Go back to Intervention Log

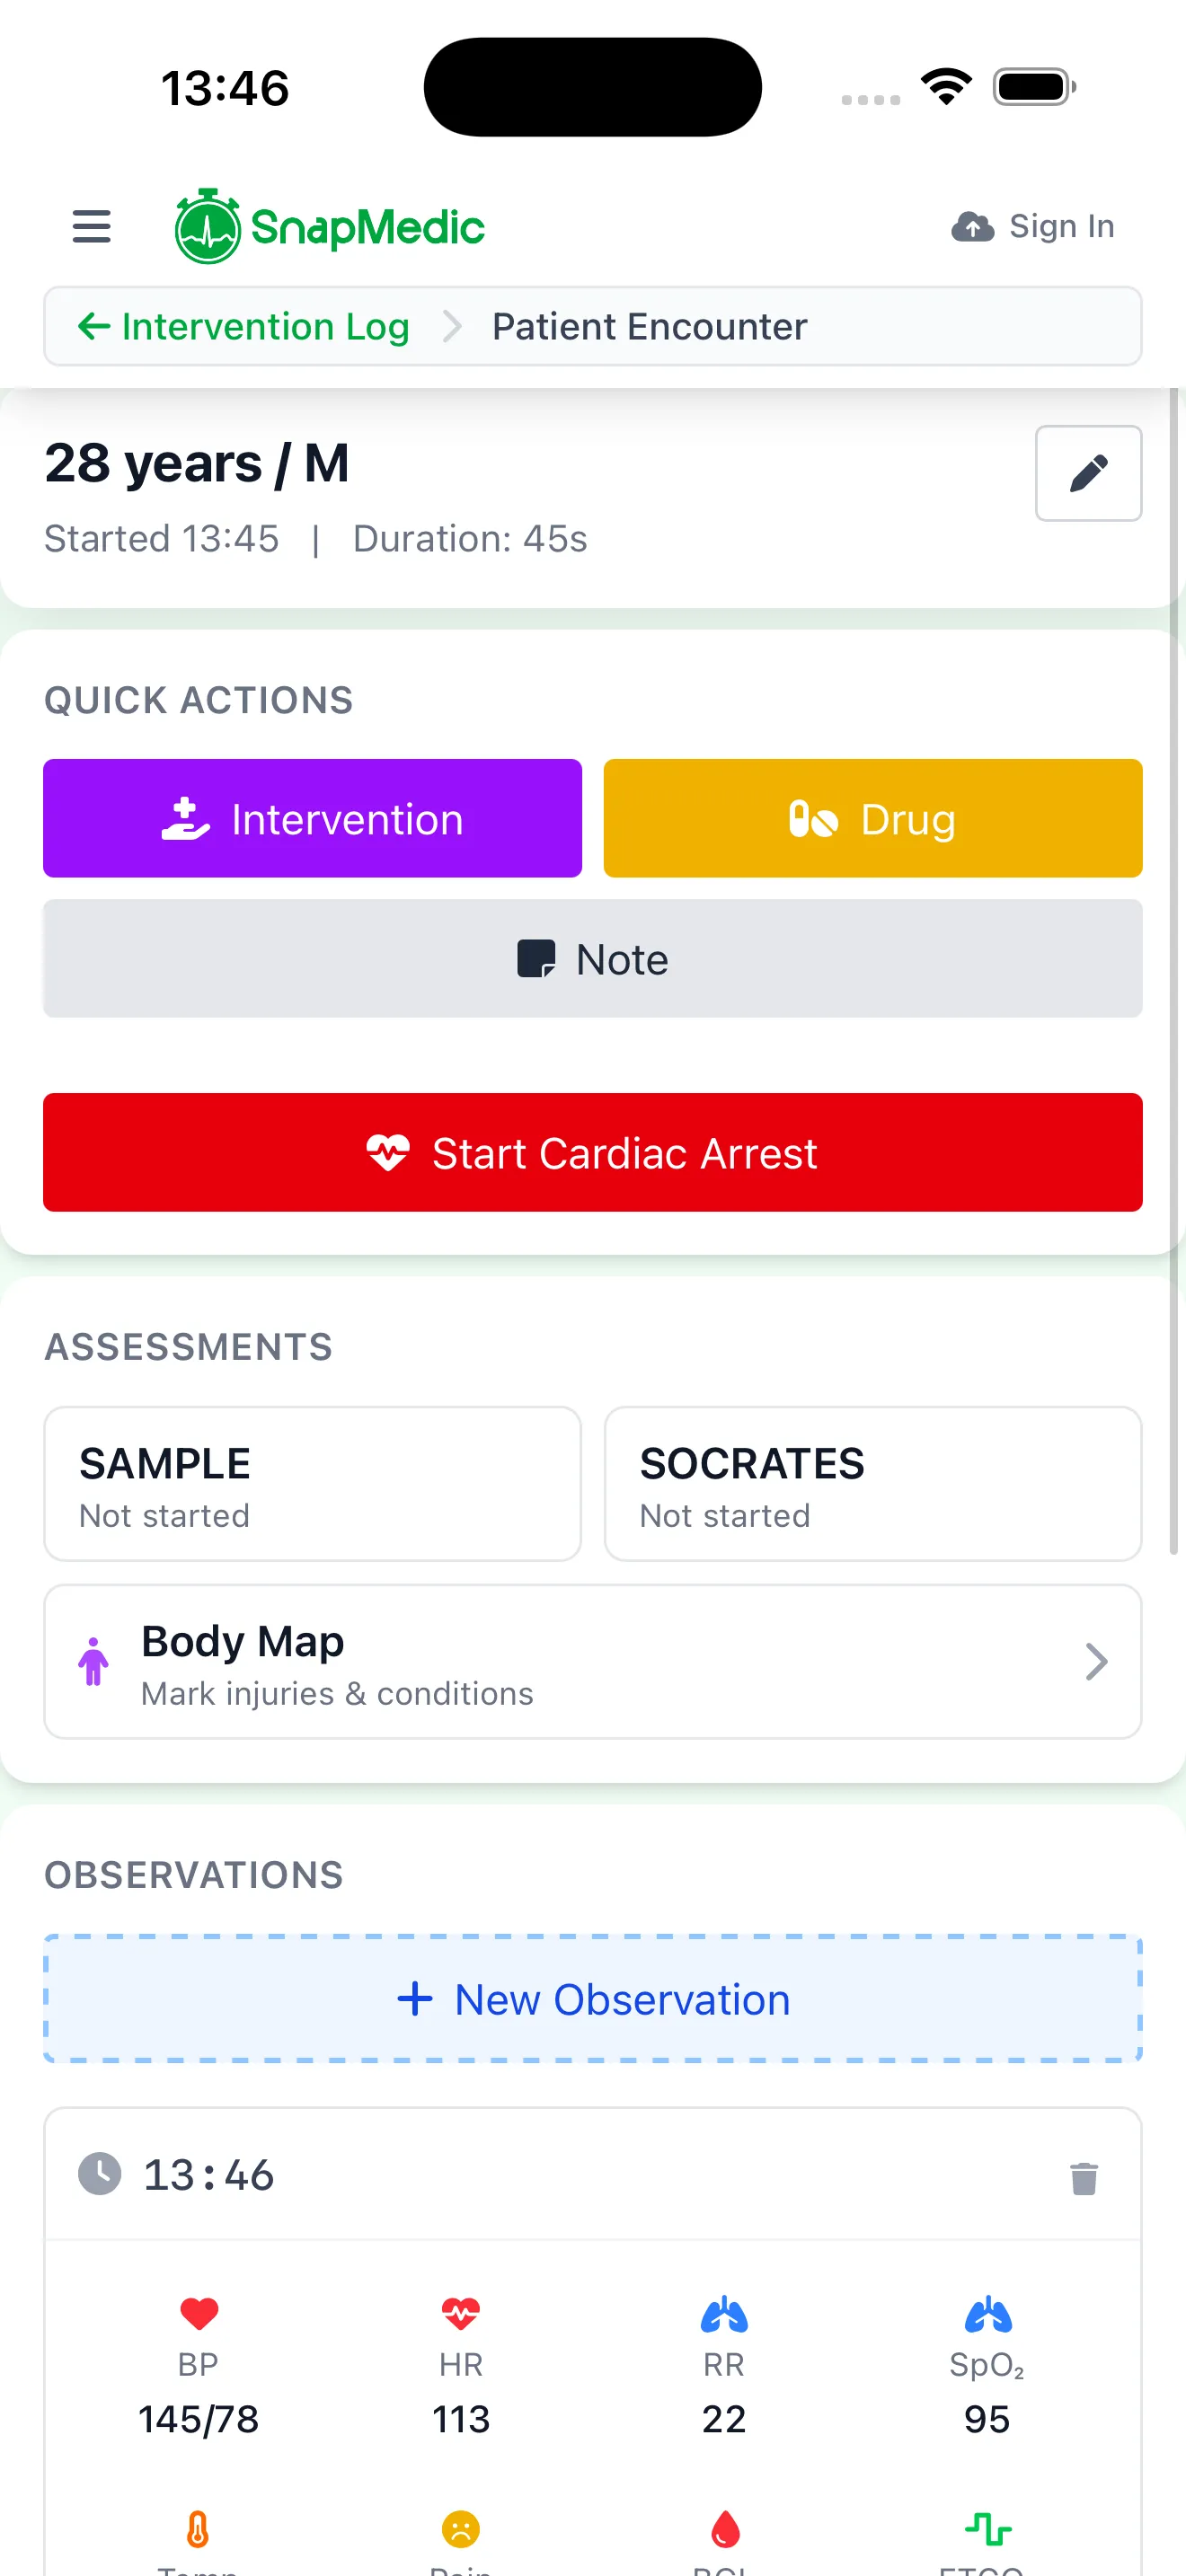245,326
